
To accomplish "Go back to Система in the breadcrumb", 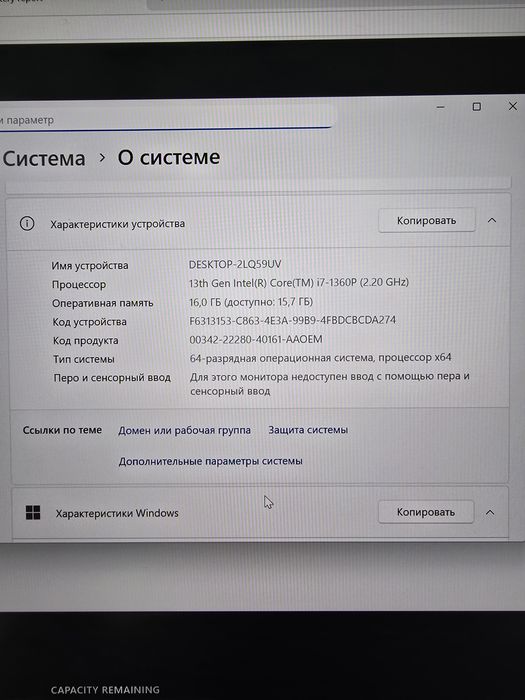I will 44,158.
